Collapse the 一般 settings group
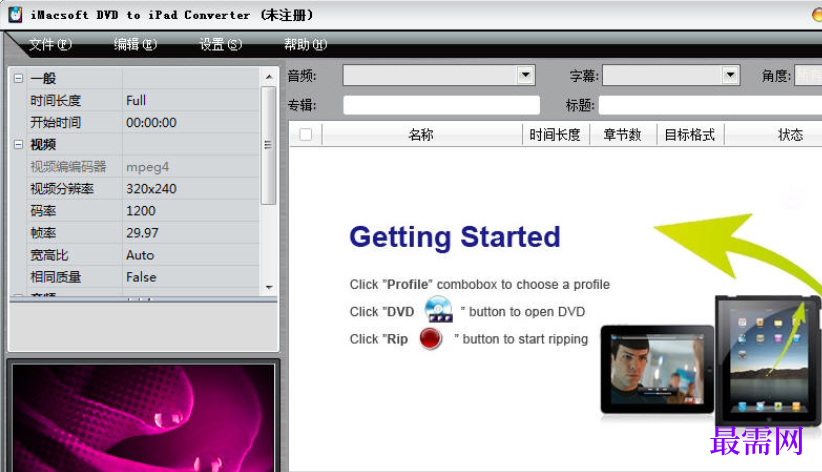822x472 pixels. 18,78
